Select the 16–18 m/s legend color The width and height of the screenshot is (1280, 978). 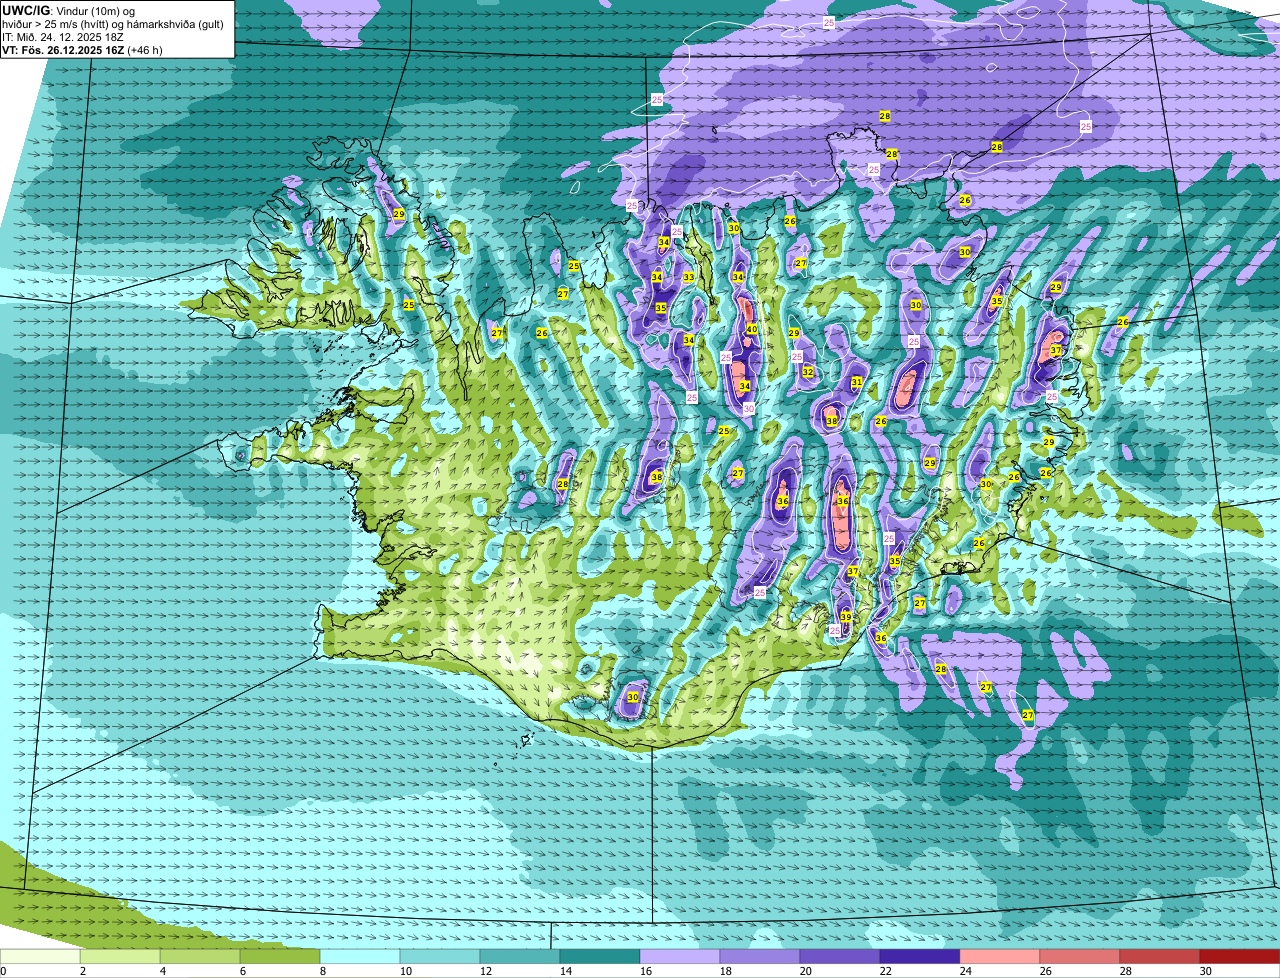click(680, 956)
